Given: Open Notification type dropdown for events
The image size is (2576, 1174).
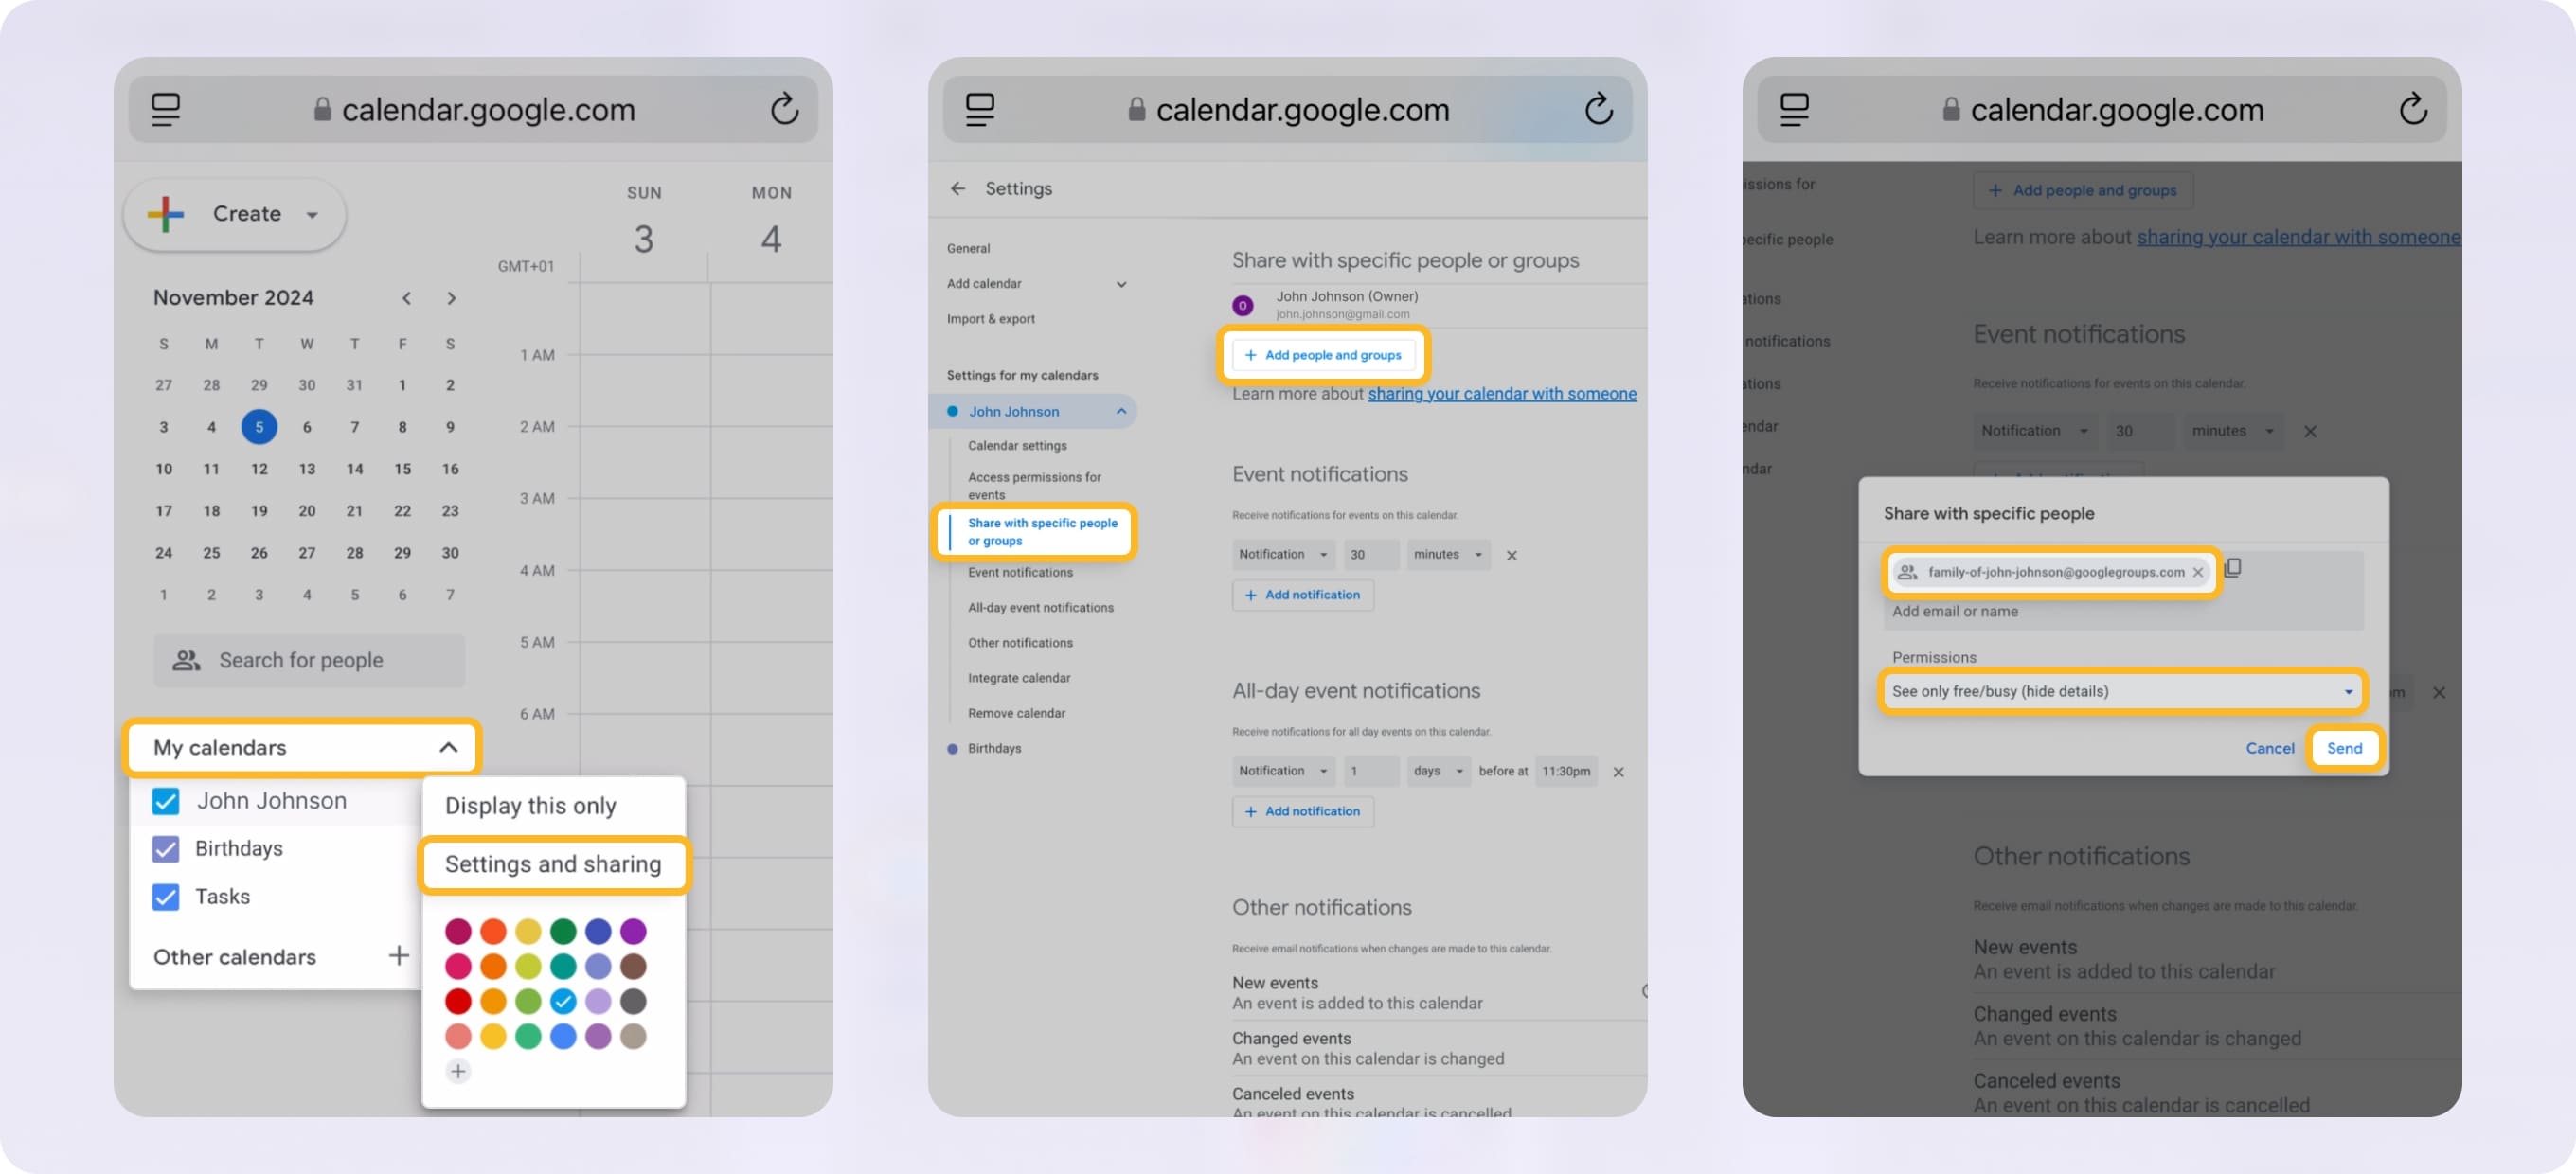Looking at the screenshot, I should pos(1283,554).
